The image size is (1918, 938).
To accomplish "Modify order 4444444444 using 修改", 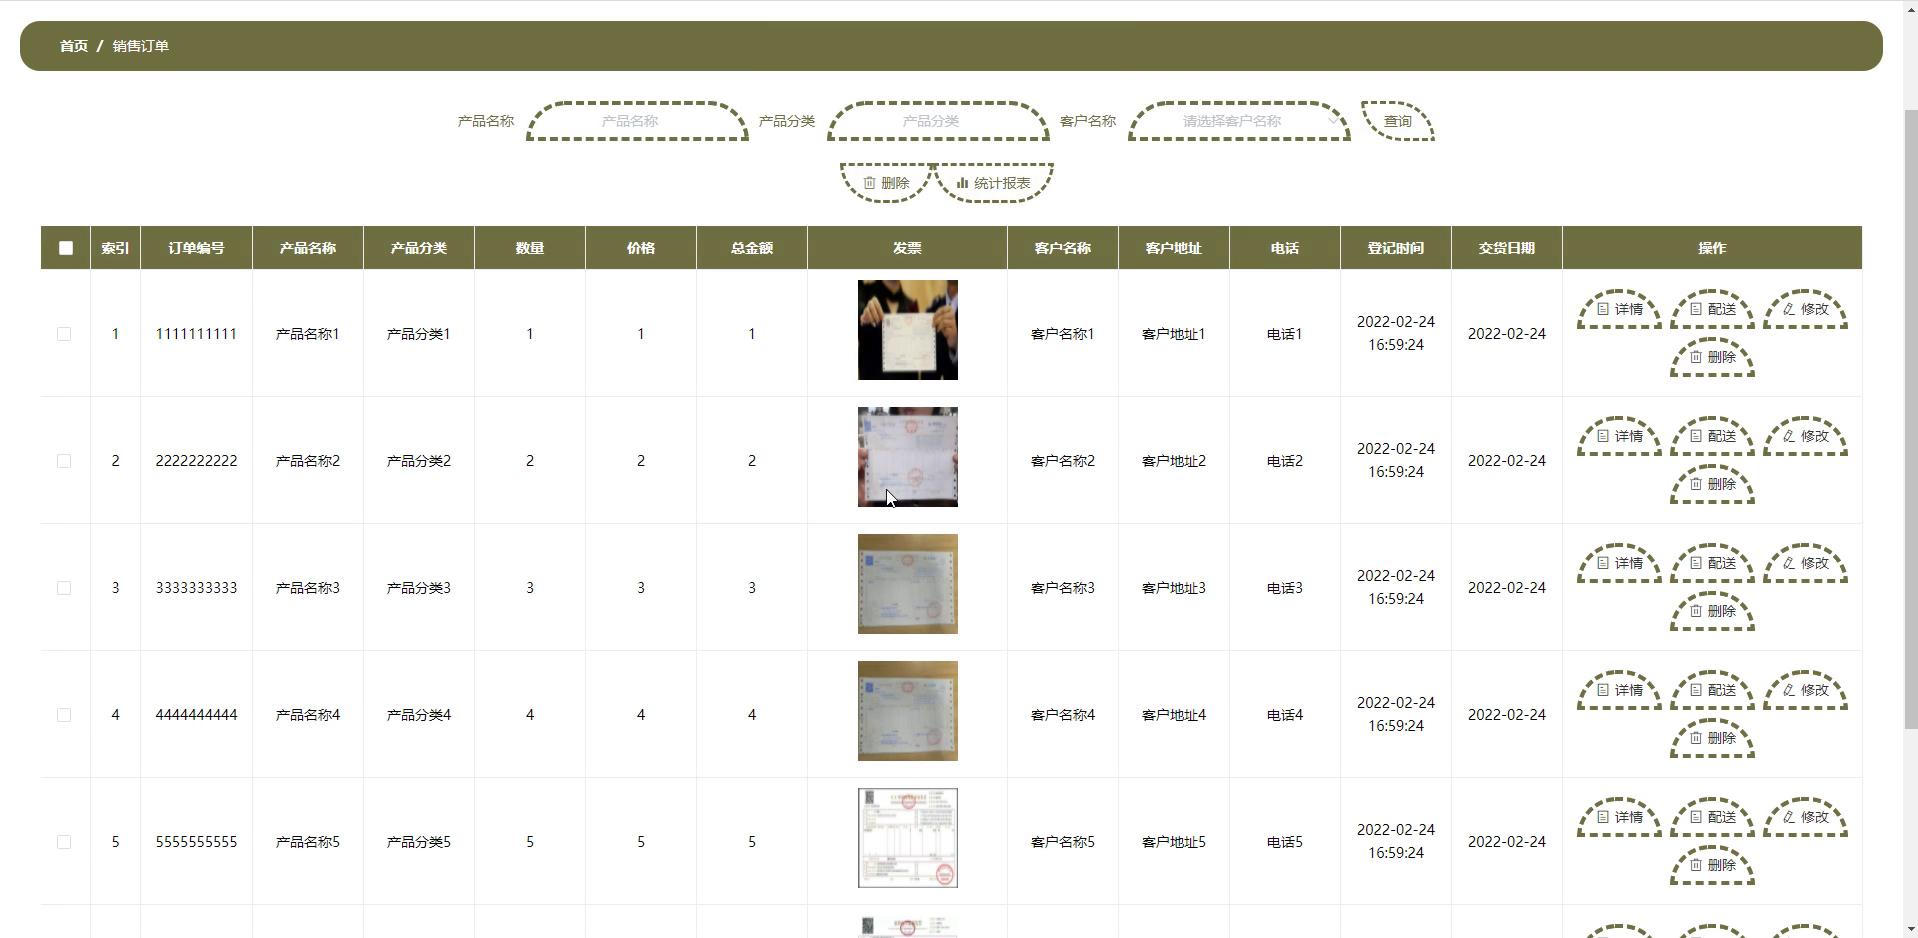I will point(1805,690).
